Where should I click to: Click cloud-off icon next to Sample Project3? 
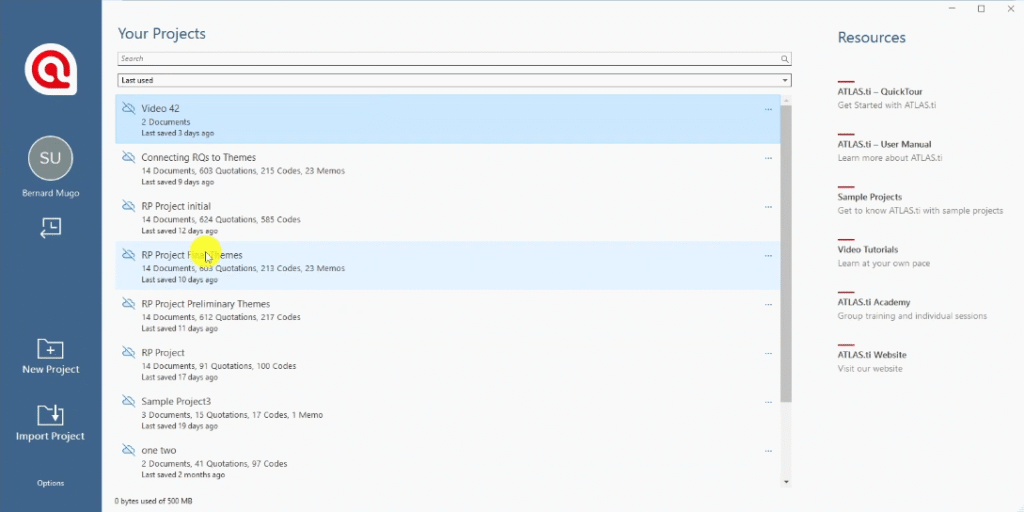click(x=128, y=401)
